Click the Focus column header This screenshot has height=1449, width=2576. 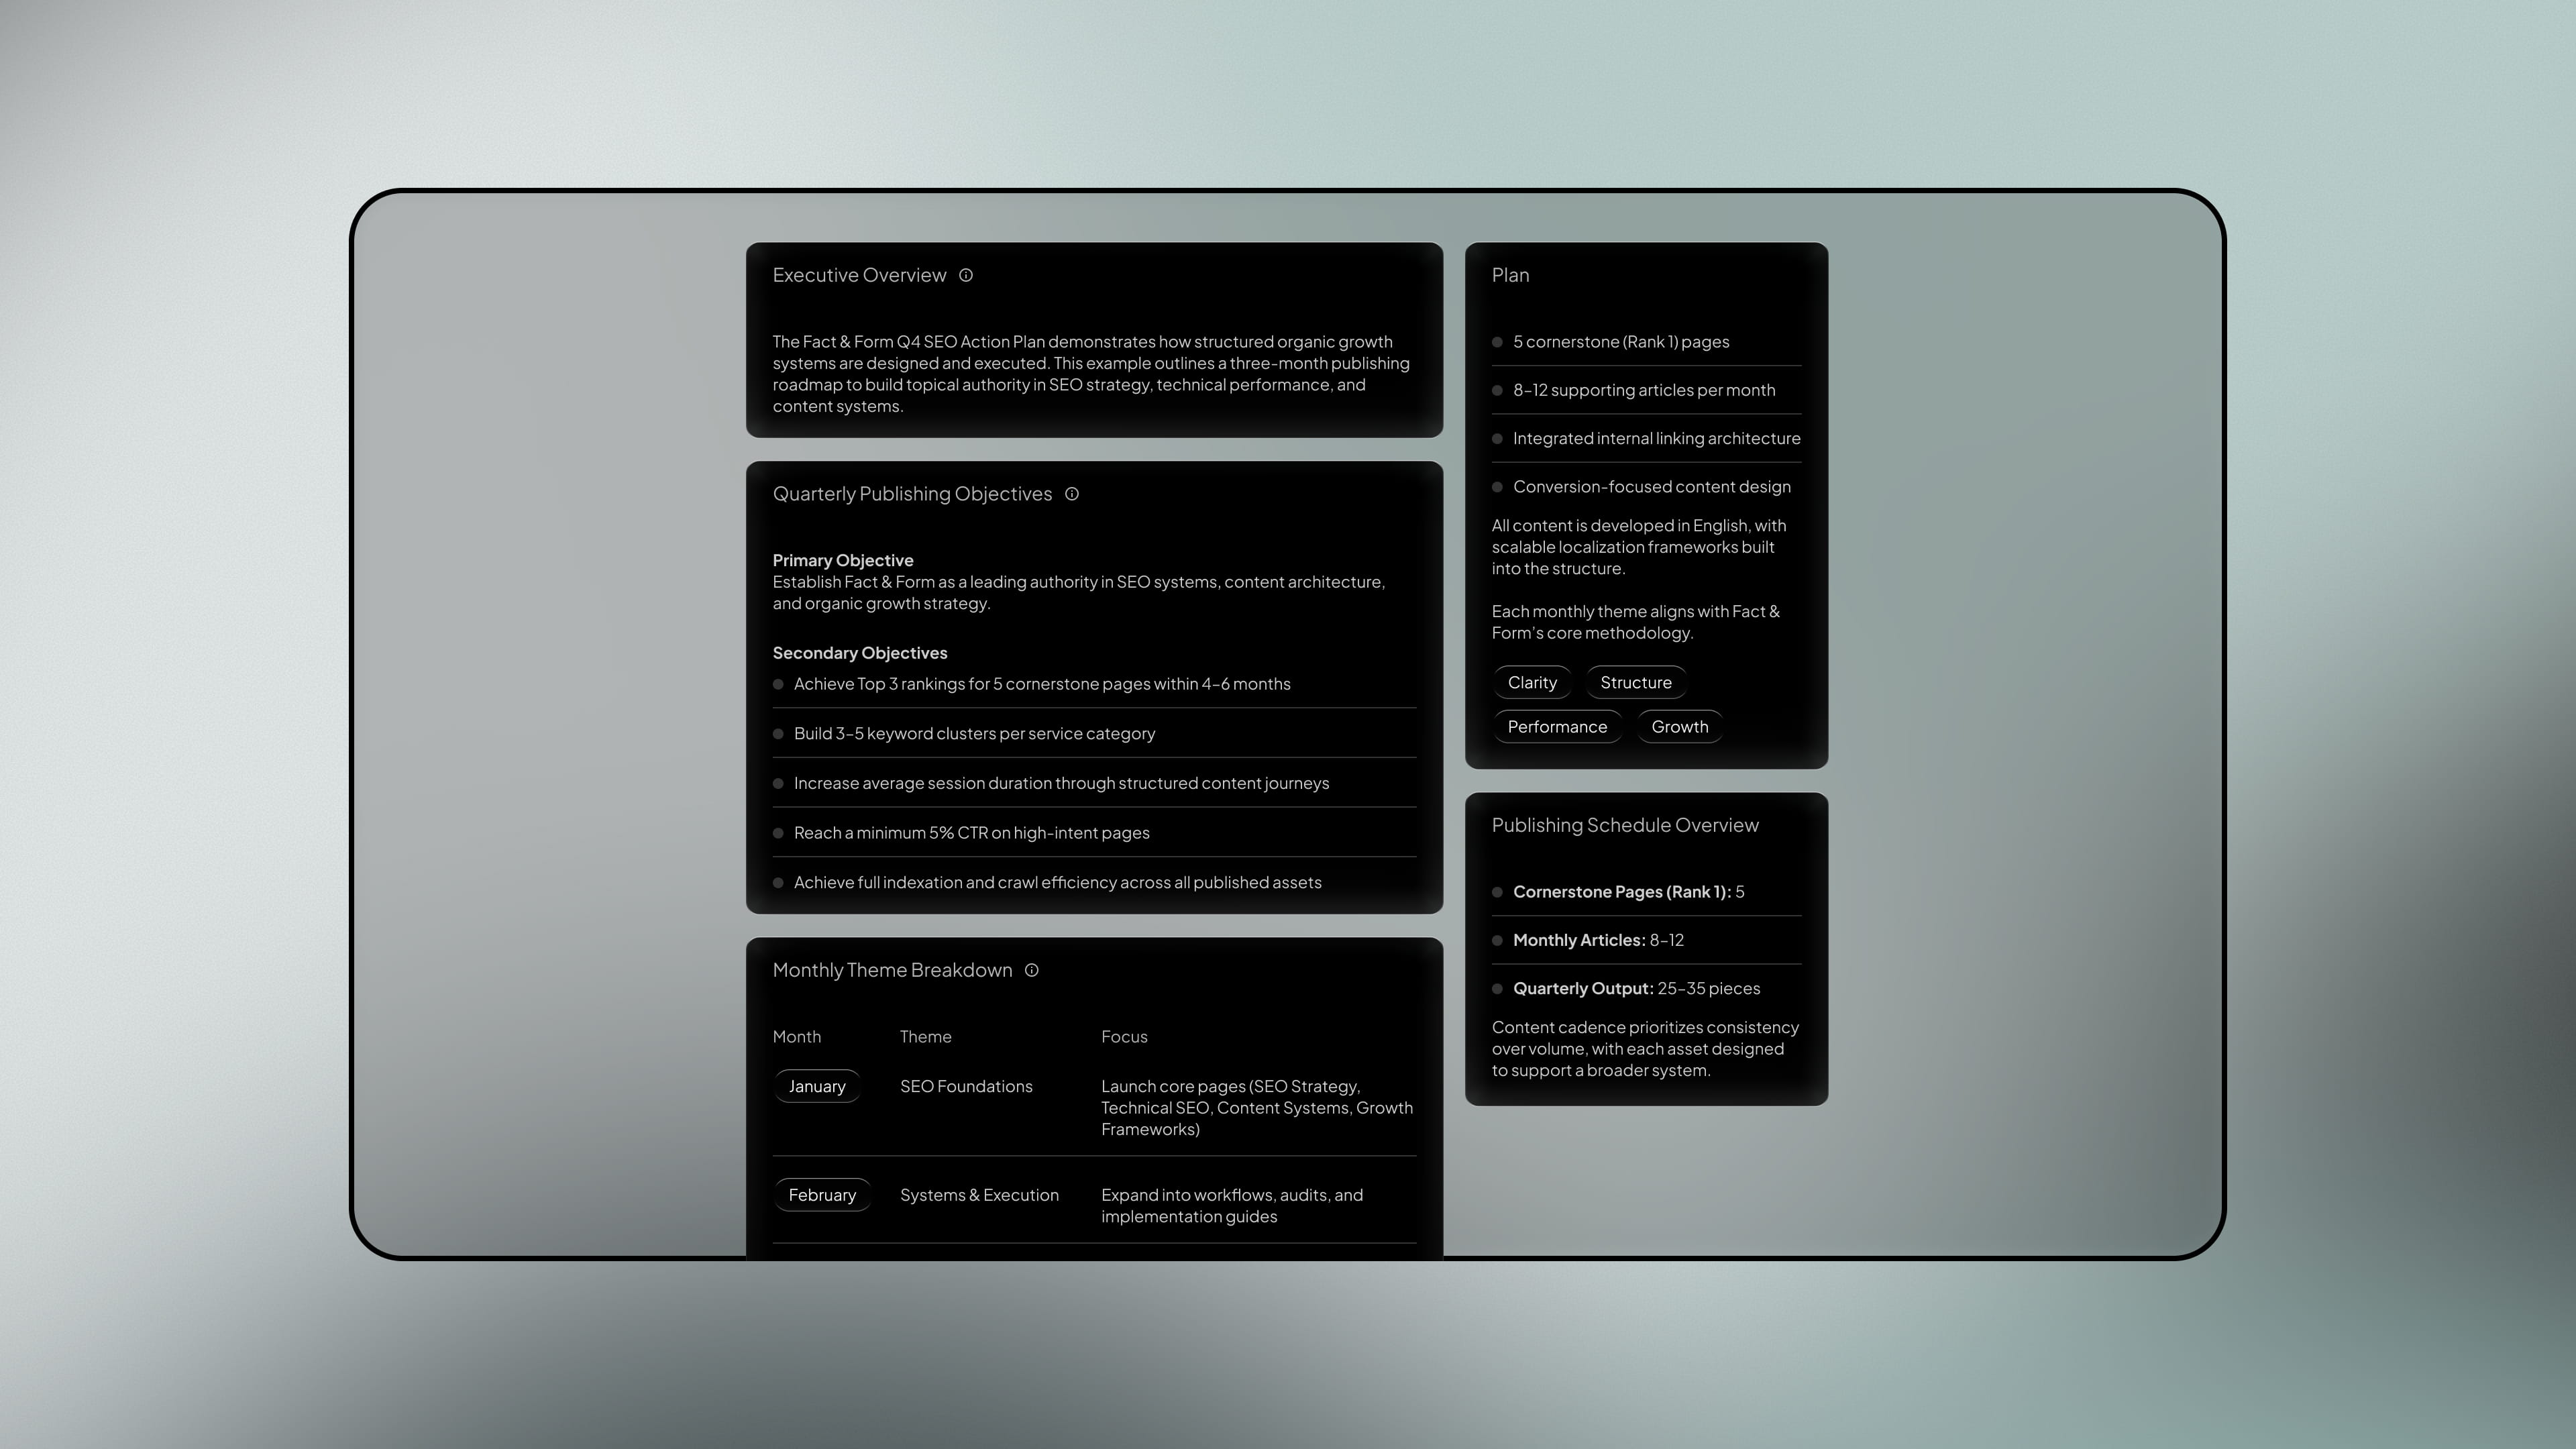(x=1124, y=1037)
